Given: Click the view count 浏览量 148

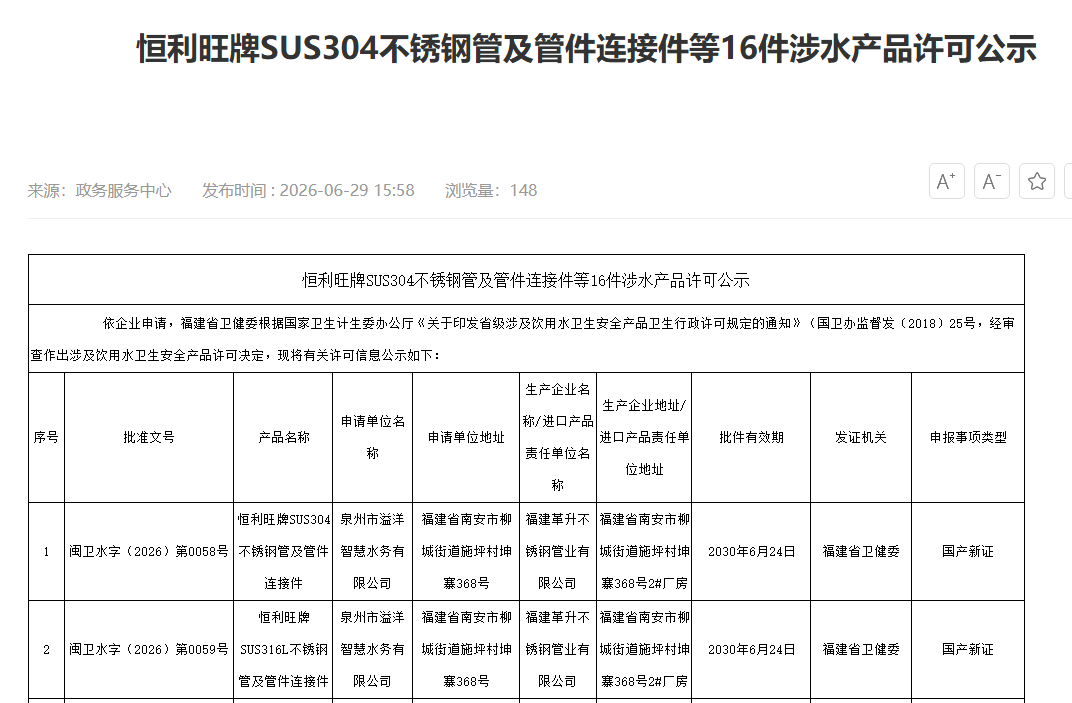Looking at the screenshot, I should [491, 190].
